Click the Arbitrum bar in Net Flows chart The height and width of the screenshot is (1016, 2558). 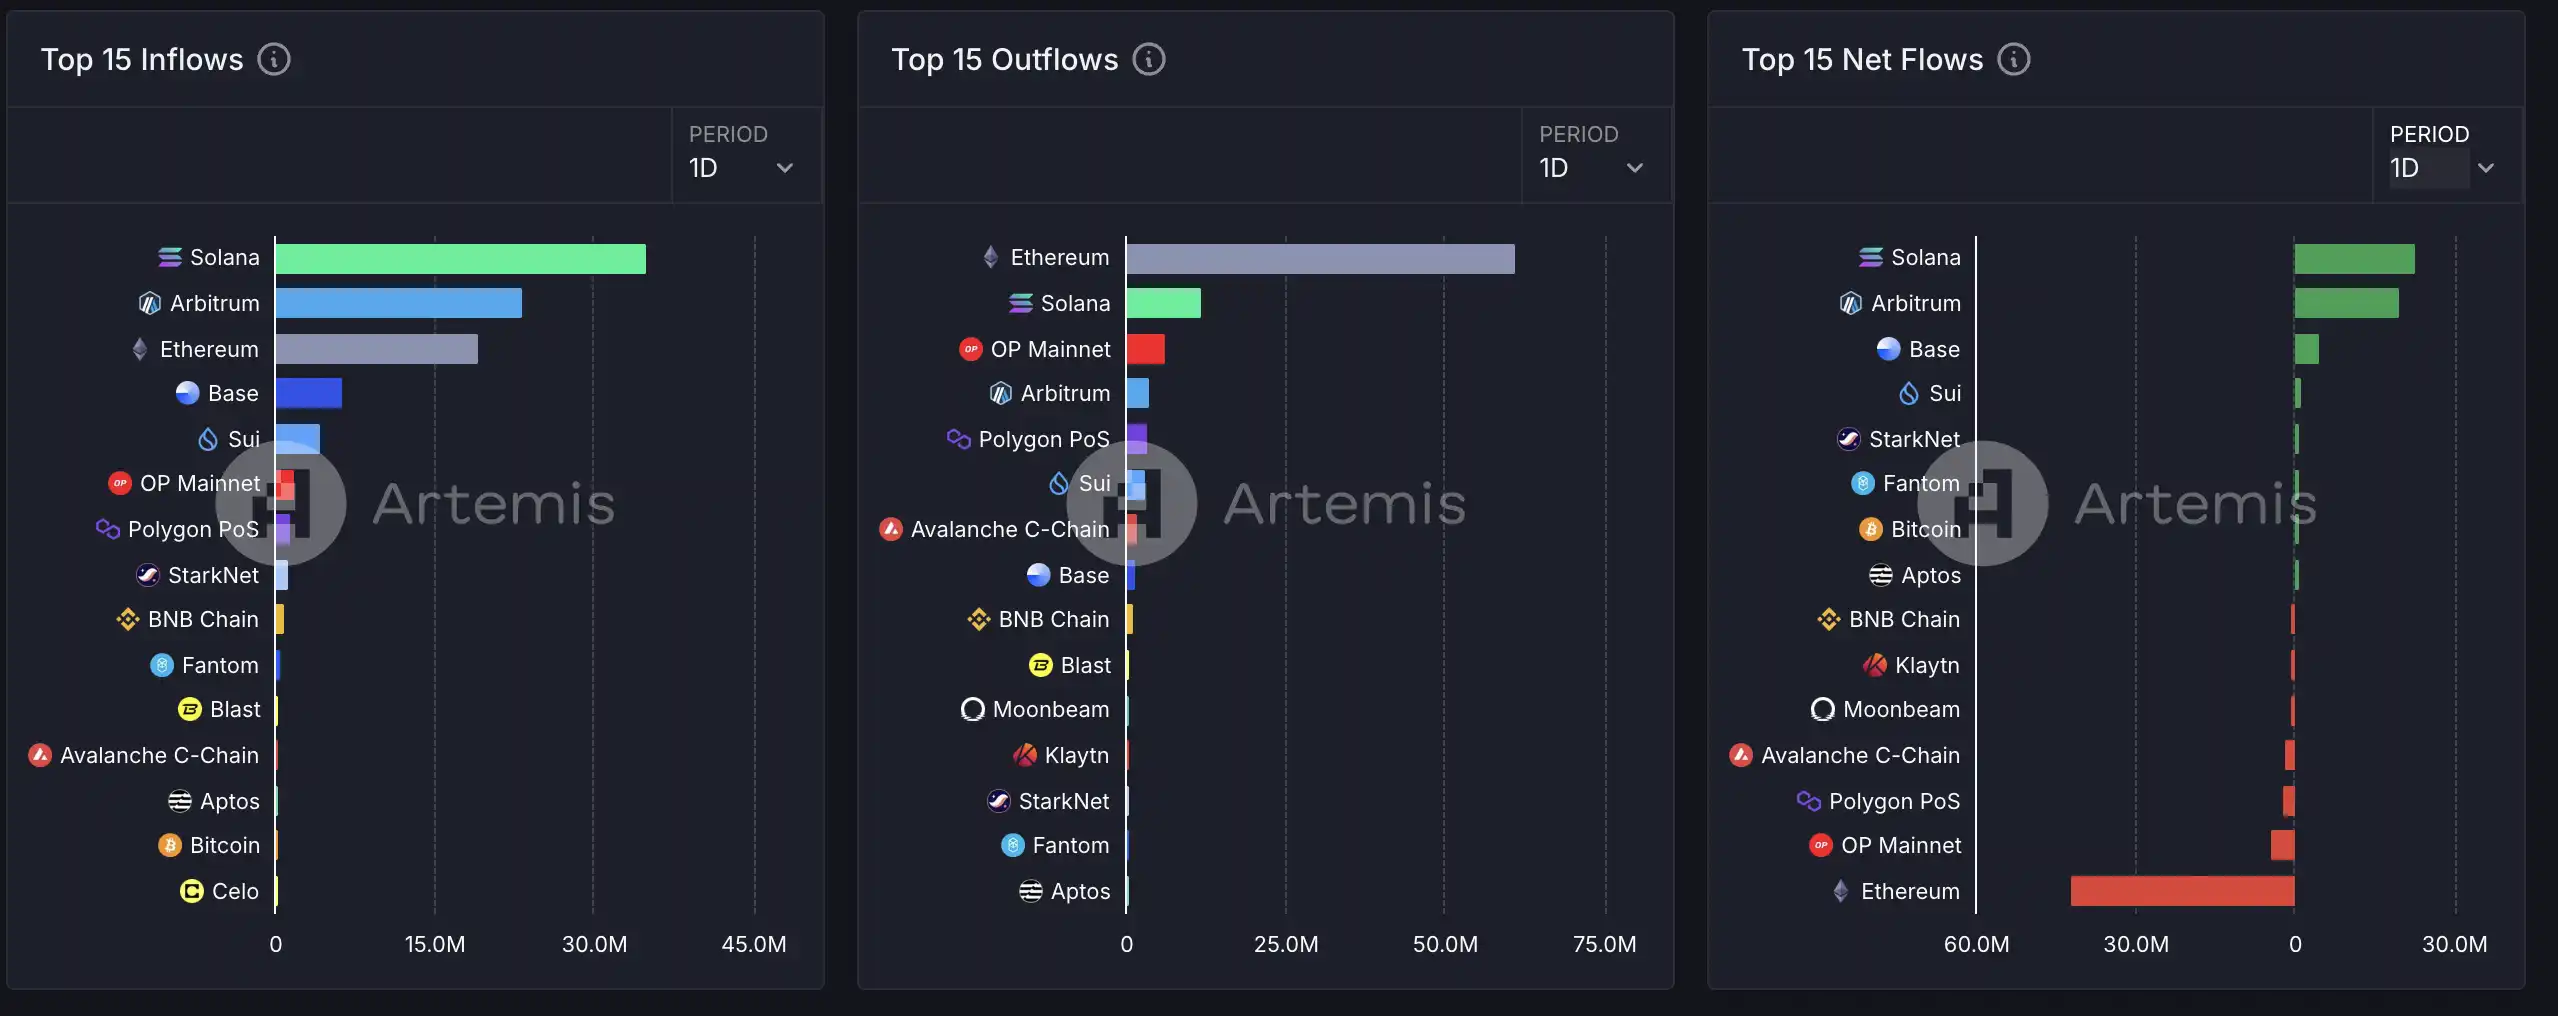(x=2346, y=303)
